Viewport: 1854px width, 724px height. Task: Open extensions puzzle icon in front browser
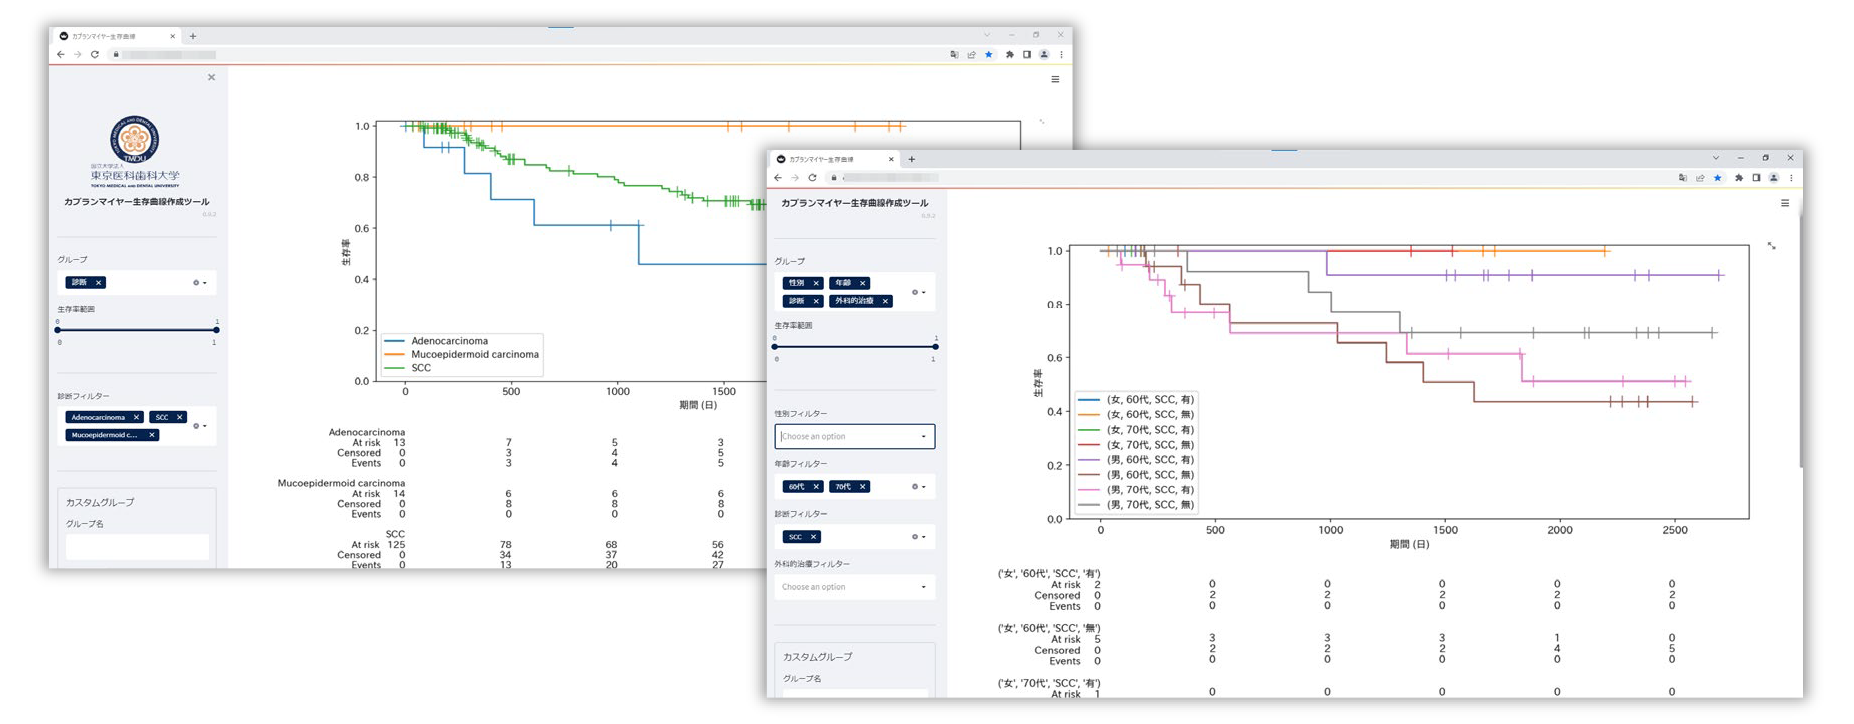tap(1739, 178)
